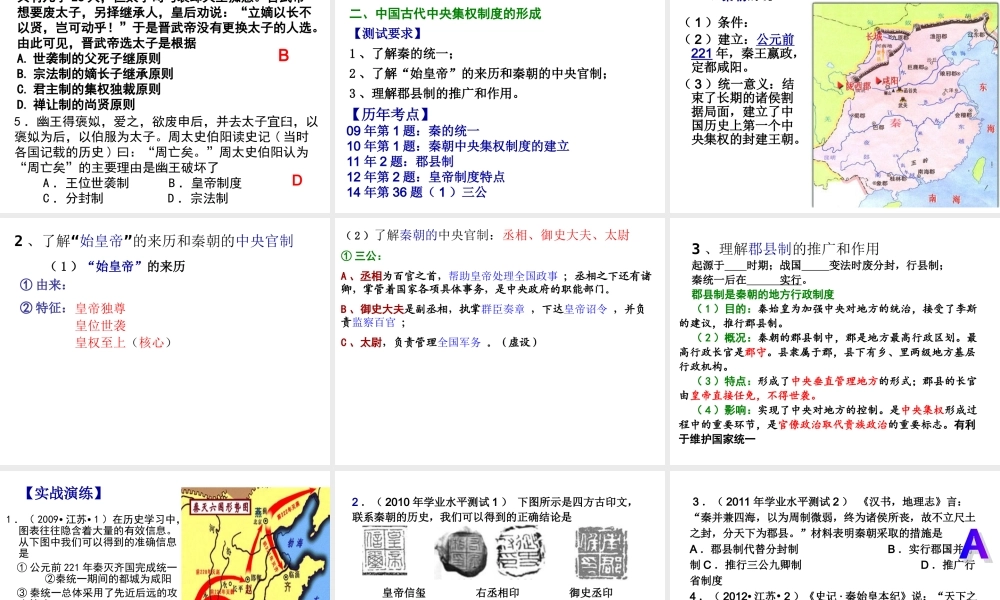
Task: Select 10 年第 1 题:秦朝中央集权制度的建立
Action: [458, 146]
